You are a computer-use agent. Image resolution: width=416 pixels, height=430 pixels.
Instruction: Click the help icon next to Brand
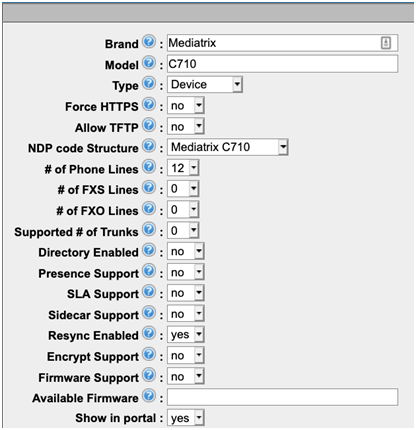coord(149,42)
